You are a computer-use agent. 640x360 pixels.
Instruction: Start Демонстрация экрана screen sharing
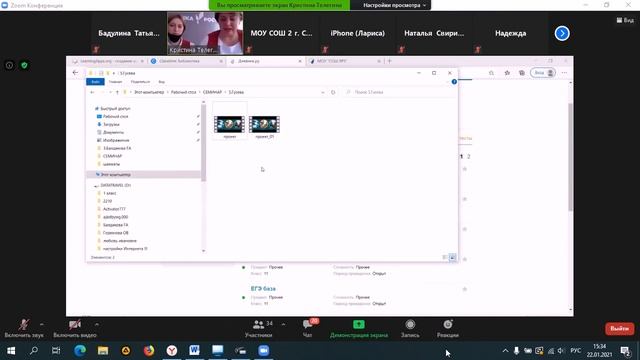coord(359,329)
